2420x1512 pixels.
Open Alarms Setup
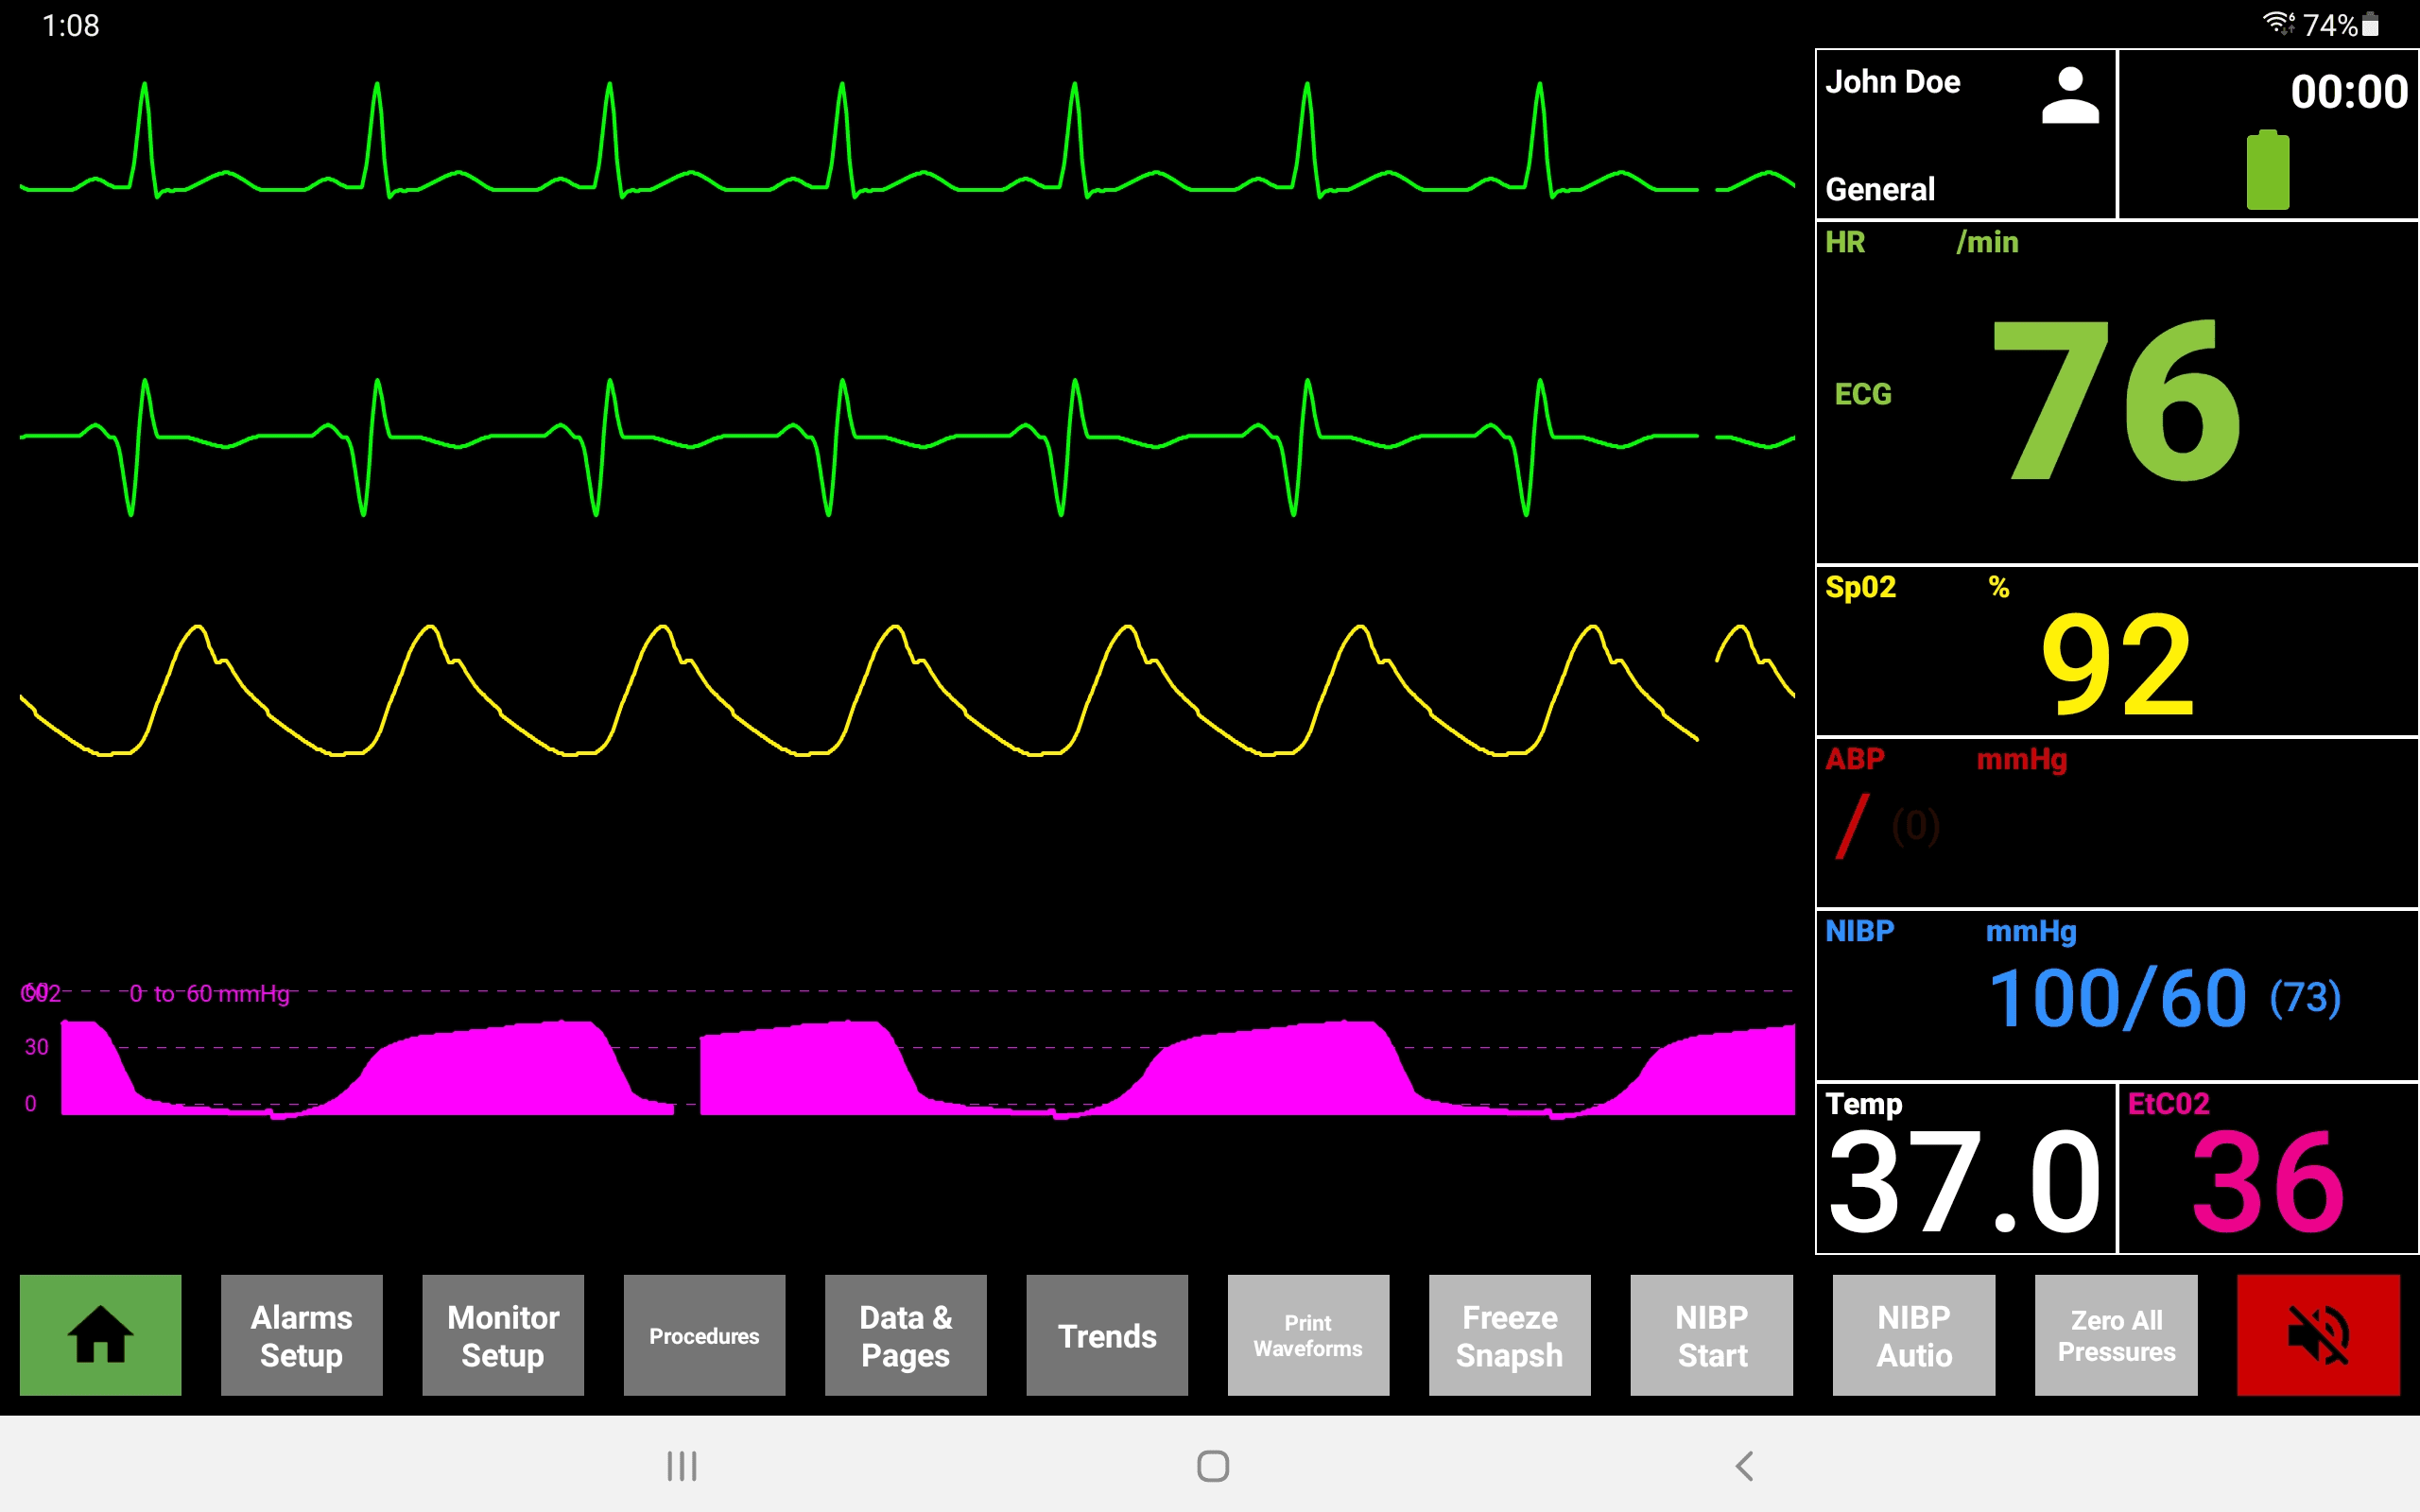point(301,1335)
